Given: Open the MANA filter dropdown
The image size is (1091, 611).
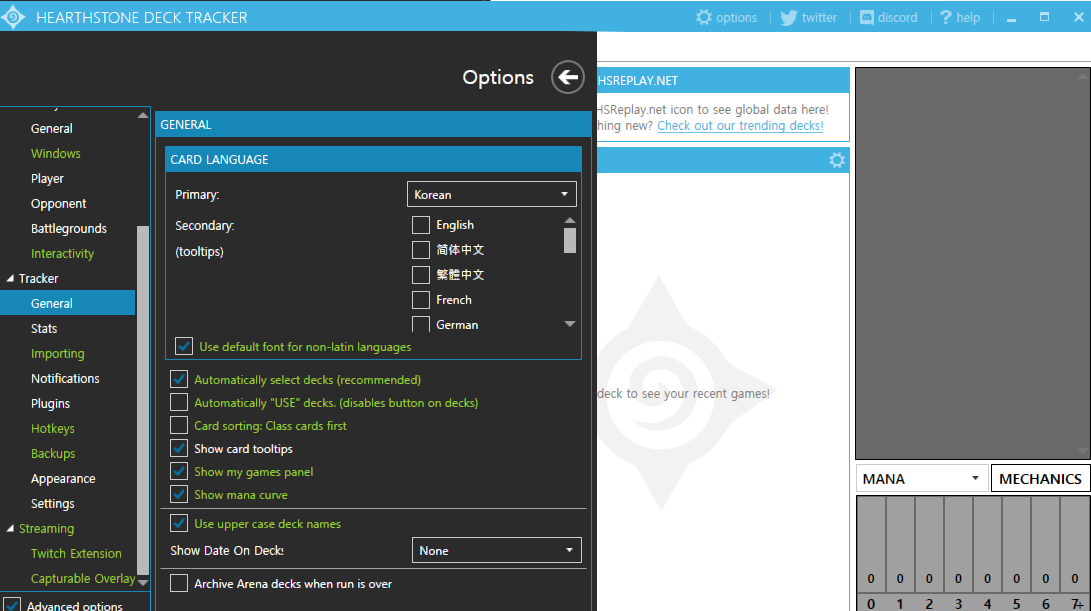Looking at the screenshot, I should (921, 479).
